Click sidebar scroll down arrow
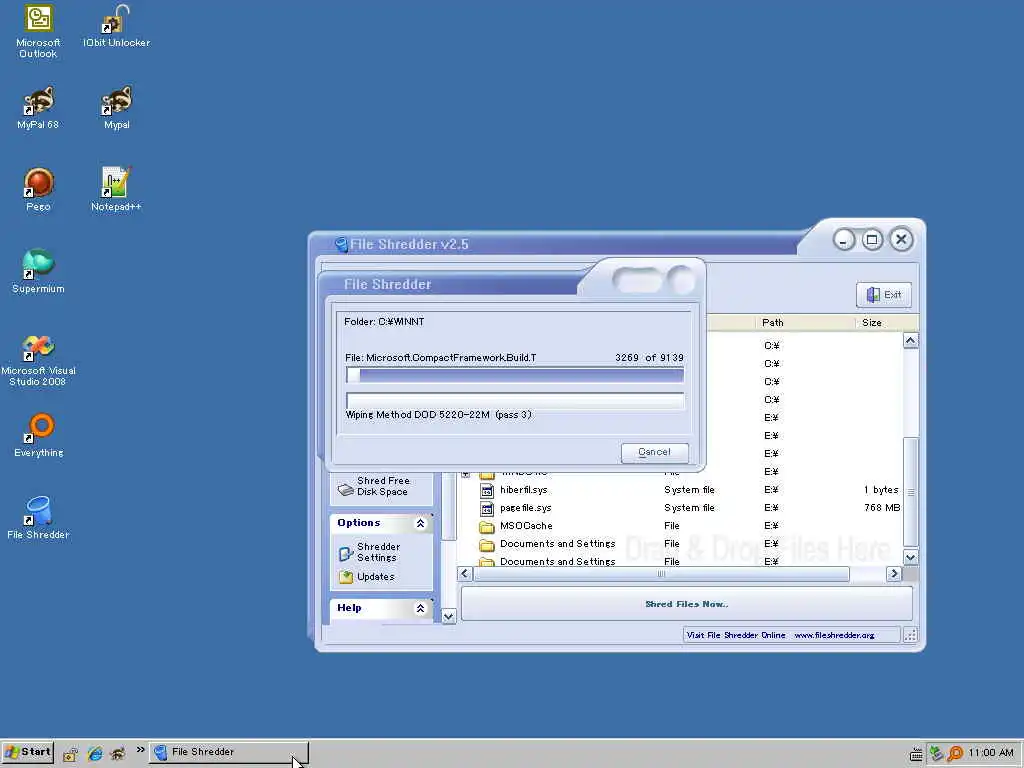 point(448,616)
